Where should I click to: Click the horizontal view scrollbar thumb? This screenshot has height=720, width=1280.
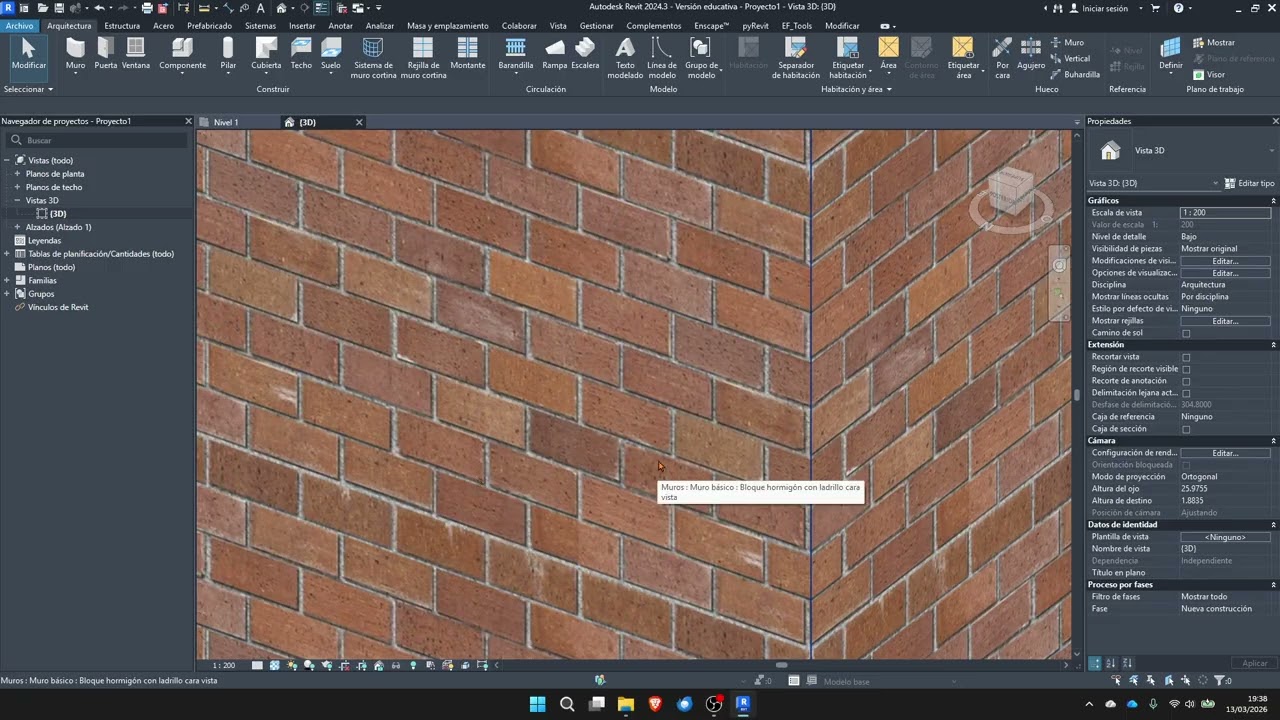tap(782, 665)
